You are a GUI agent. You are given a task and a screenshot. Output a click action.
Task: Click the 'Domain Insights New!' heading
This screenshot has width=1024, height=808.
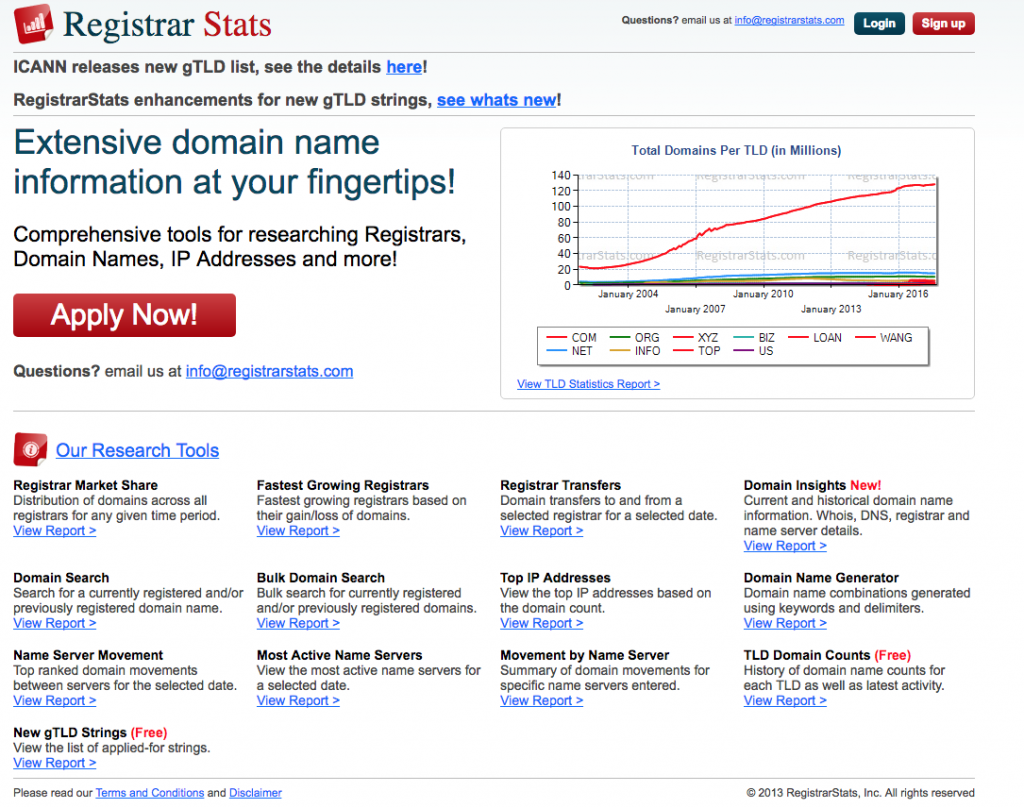pyautogui.click(x=812, y=485)
